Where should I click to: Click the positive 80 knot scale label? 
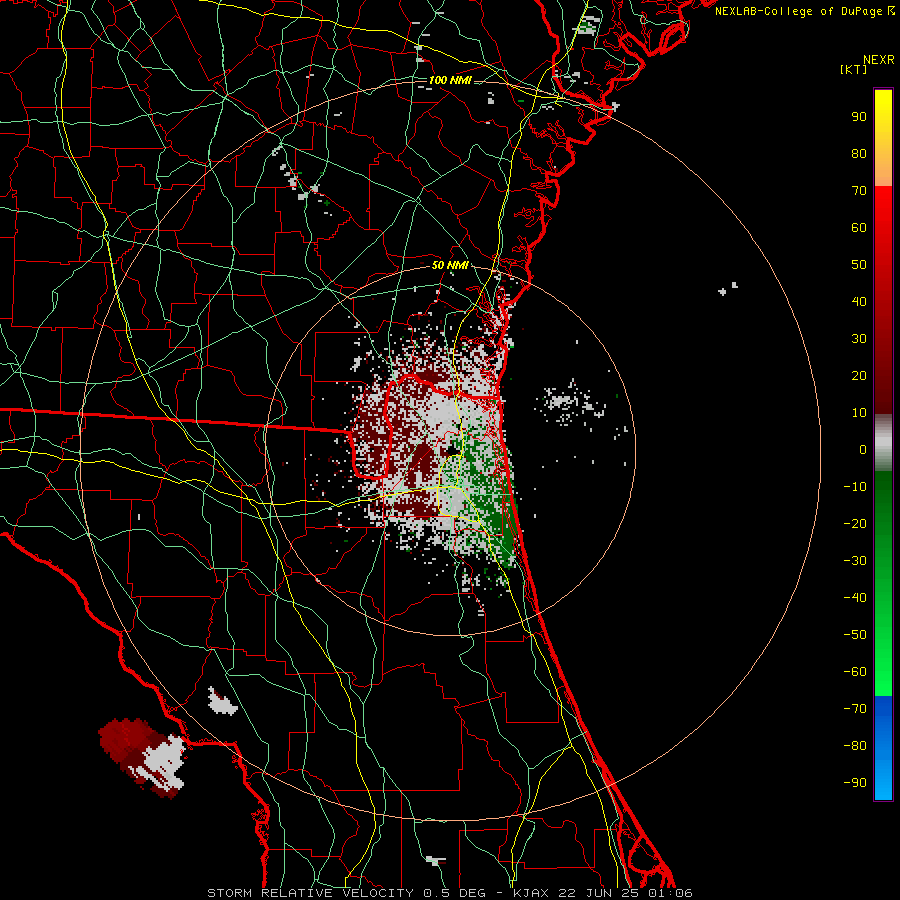[859, 154]
